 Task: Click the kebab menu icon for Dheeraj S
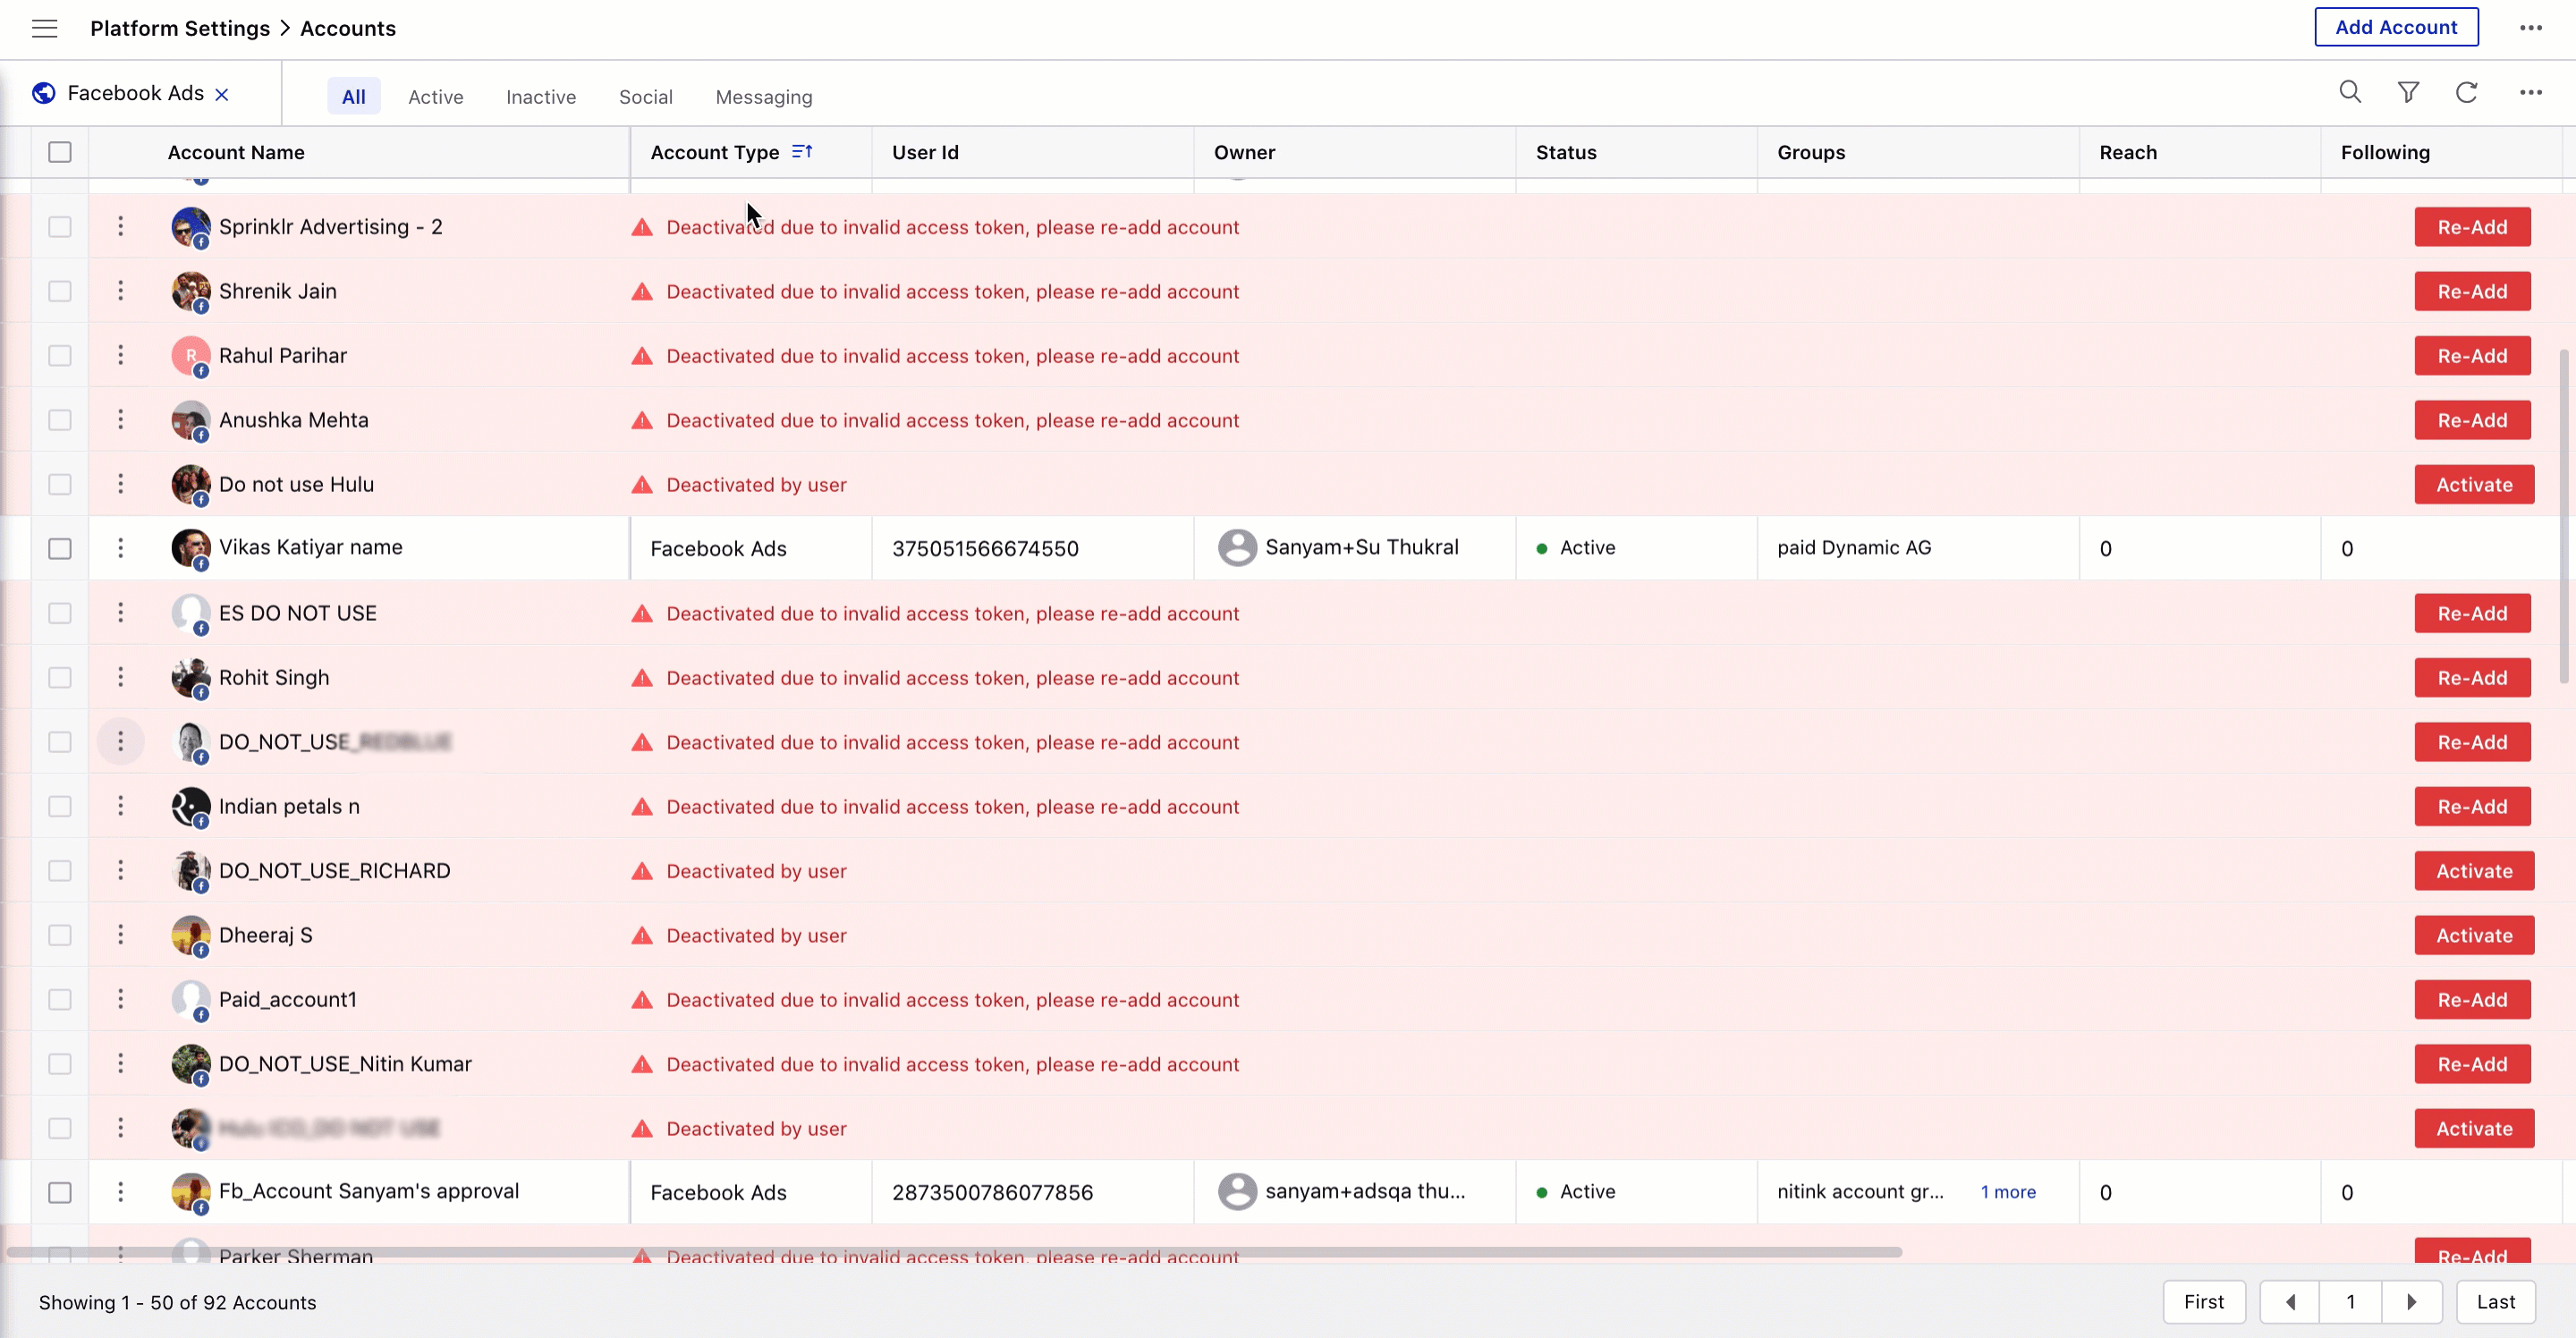point(121,934)
